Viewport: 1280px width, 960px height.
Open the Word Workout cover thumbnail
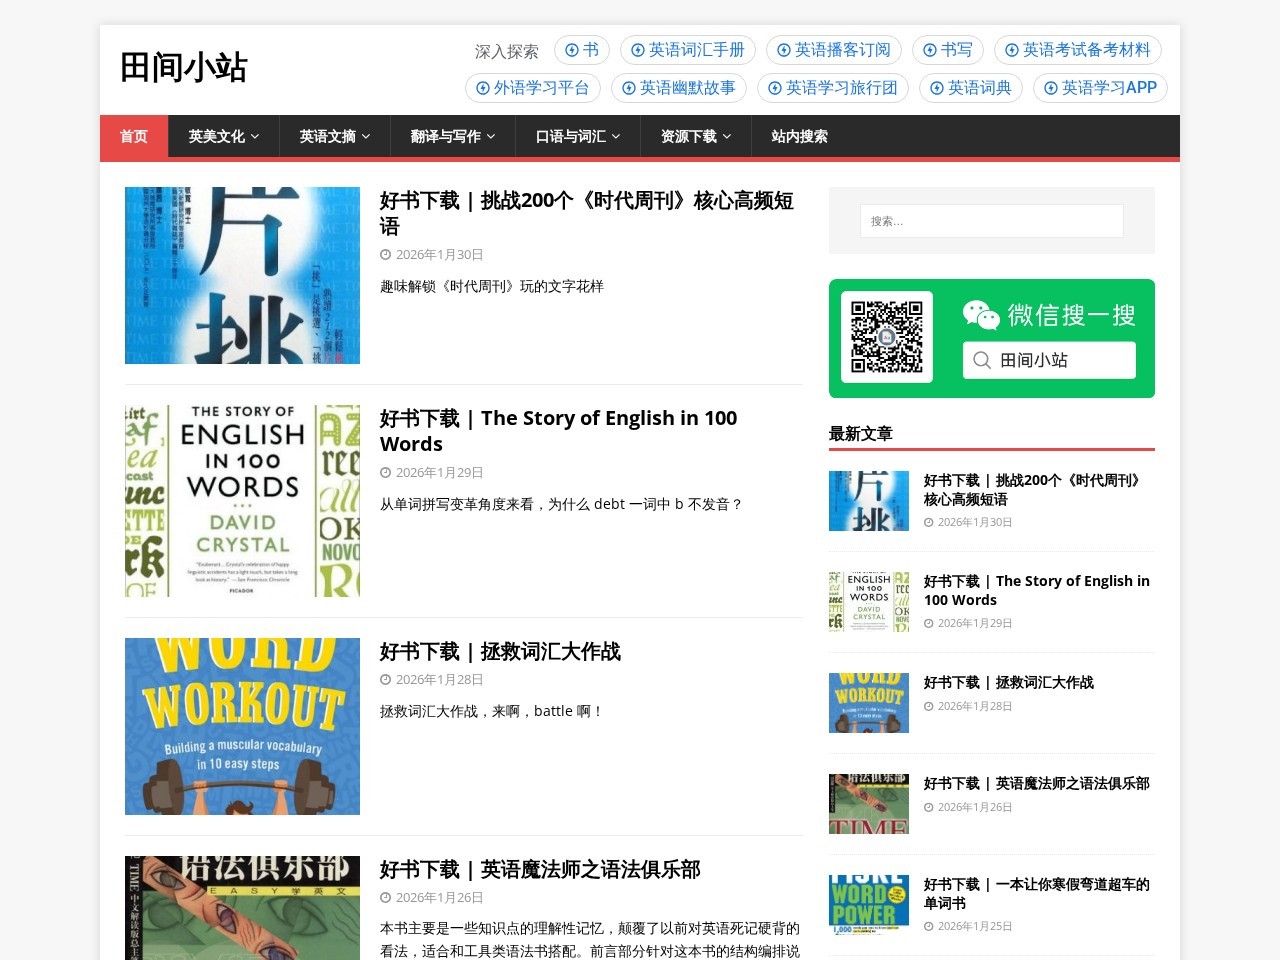pos(242,726)
